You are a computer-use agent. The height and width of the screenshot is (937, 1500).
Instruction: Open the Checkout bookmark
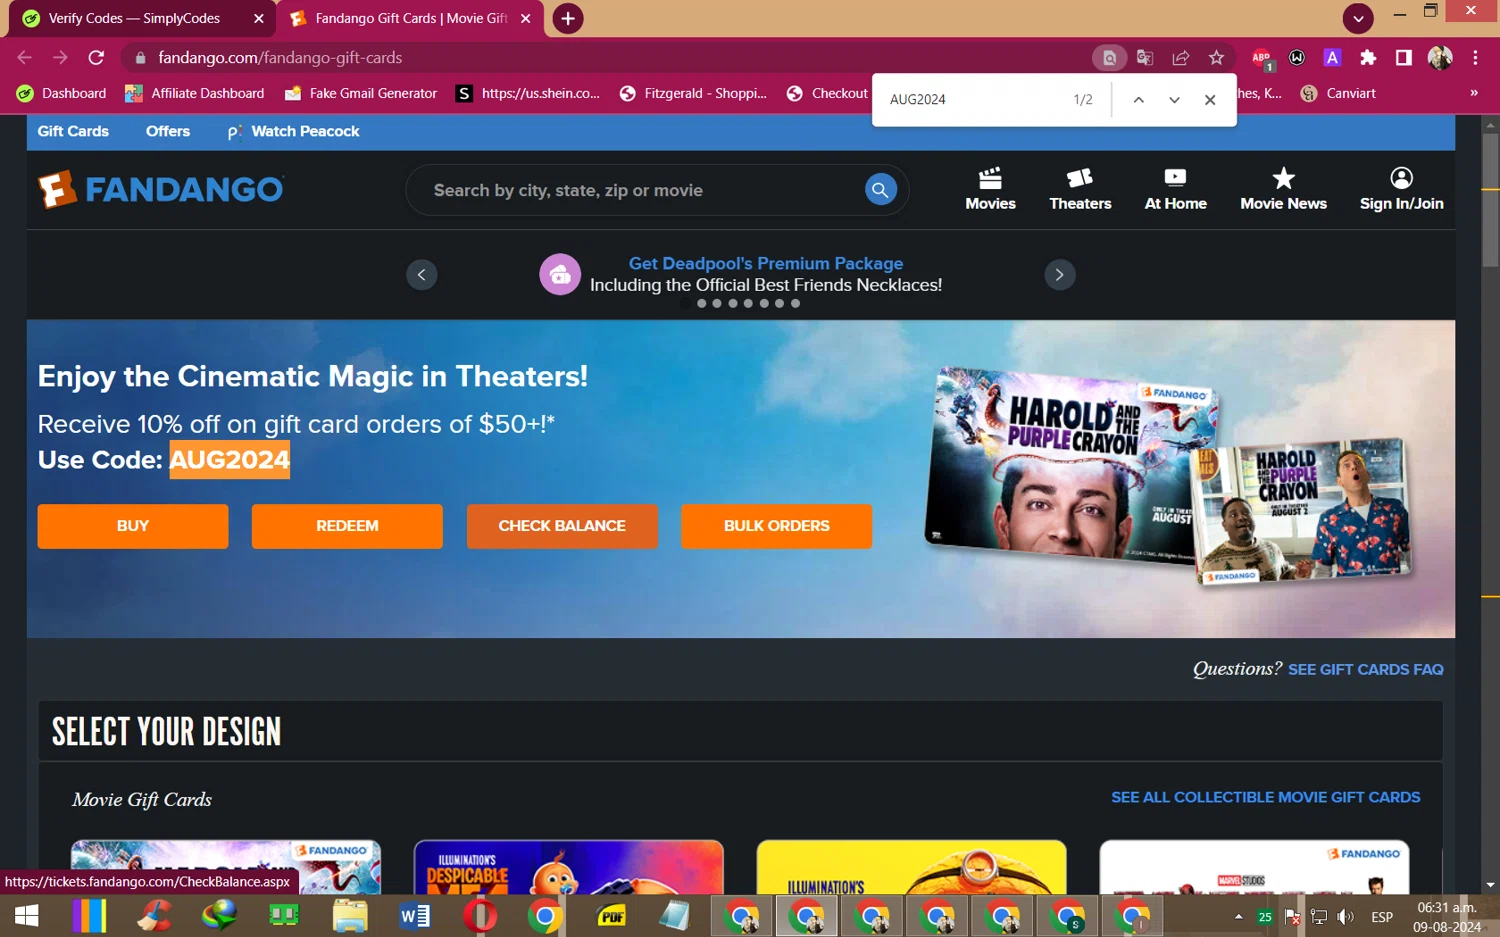pos(827,93)
